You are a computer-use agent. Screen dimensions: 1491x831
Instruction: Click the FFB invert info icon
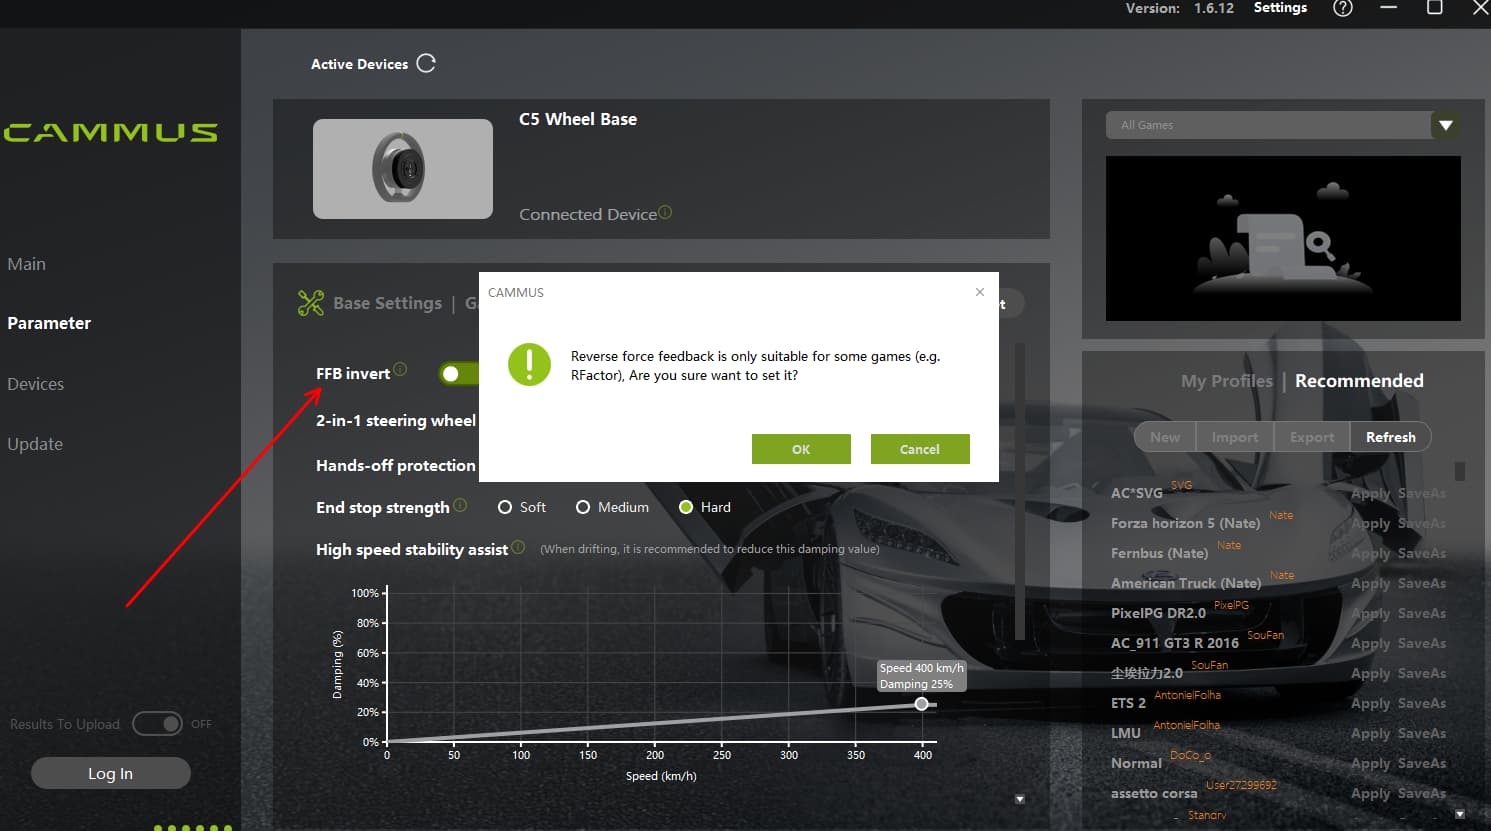pyautogui.click(x=400, y=369)
